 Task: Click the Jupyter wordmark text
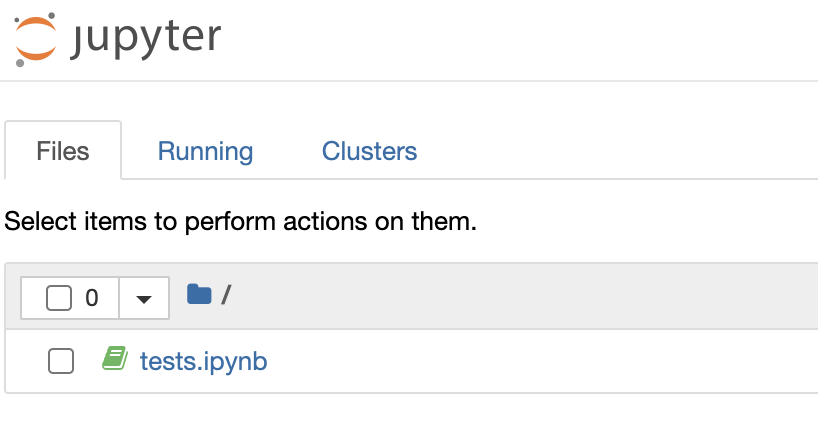(x=146, y=38)
